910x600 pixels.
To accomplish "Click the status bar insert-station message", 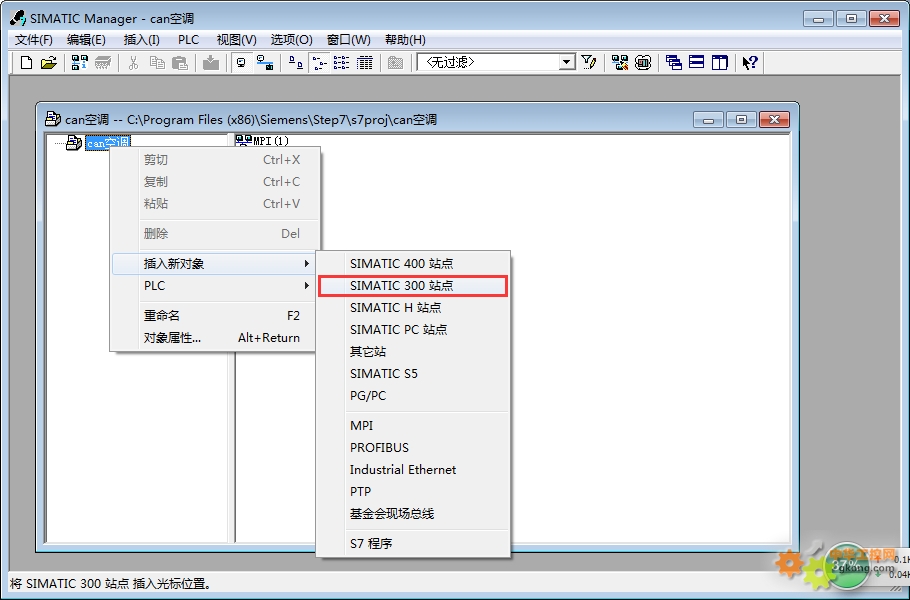I will click(x=110, y=584).
